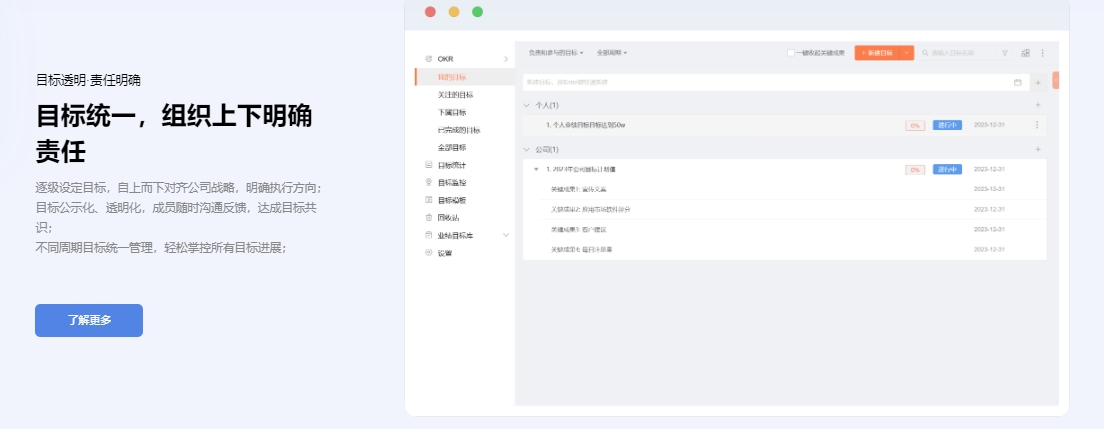
Task: Select 下属目标 in the sidebar
Action: click(452, 112)
